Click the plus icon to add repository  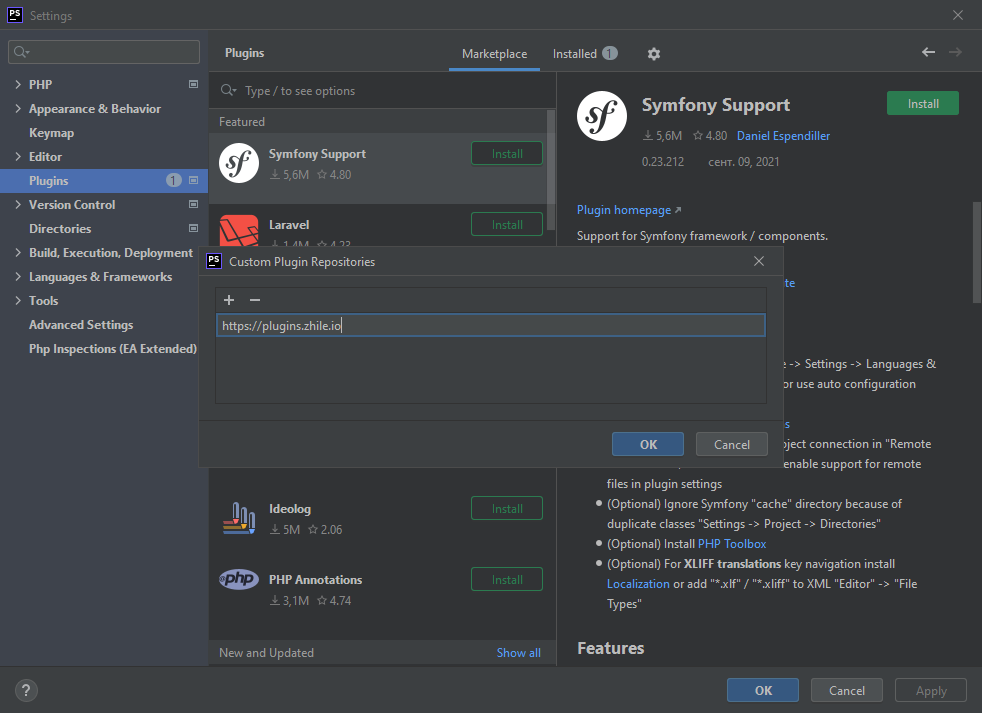pos(229,300)
